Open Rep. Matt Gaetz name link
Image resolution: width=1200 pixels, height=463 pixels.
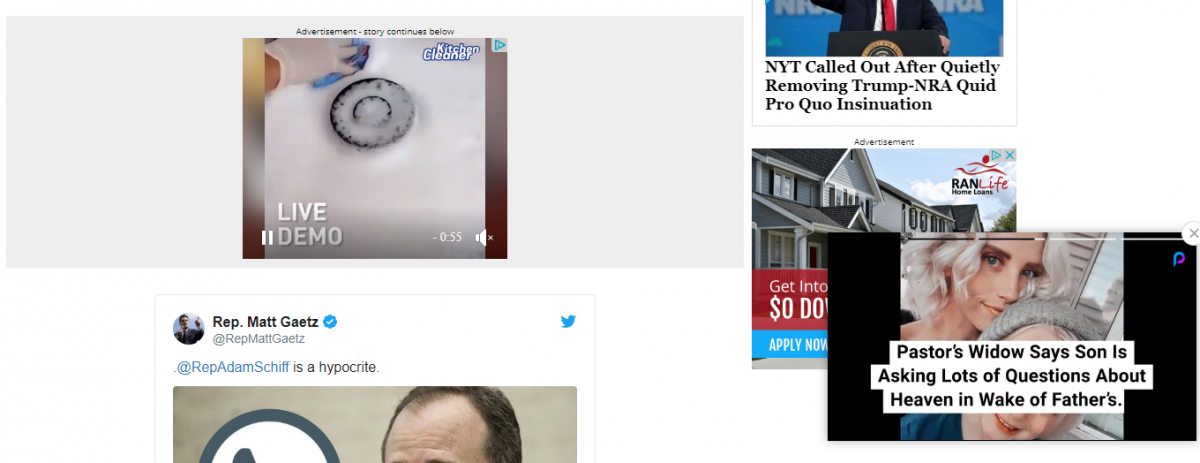click(266, 322)
